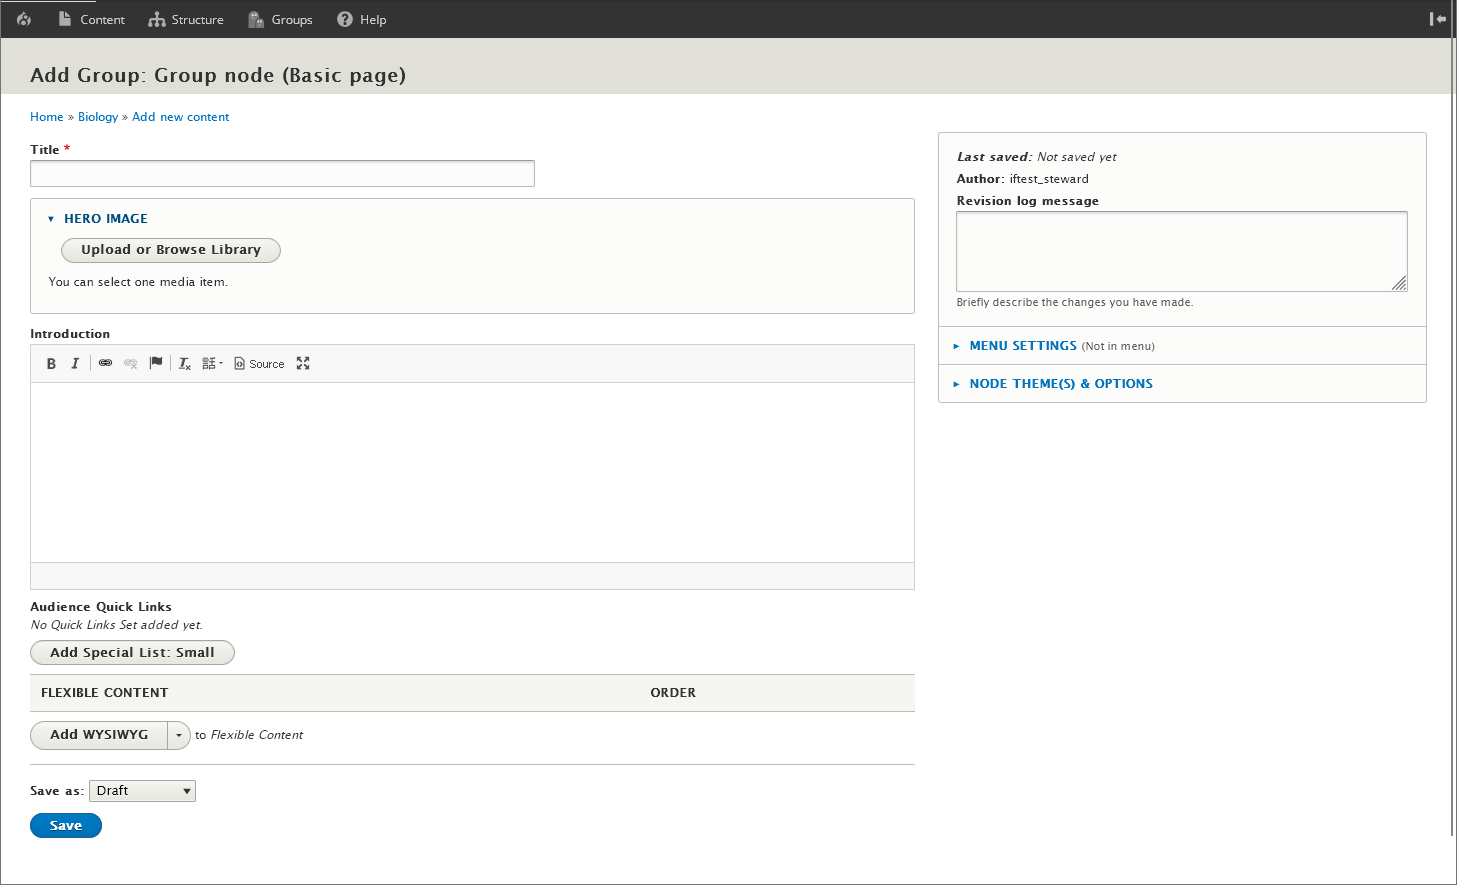Click the remove format icon
The image size is (1457, 885).
pyautogui.click(x=185, y=364)
